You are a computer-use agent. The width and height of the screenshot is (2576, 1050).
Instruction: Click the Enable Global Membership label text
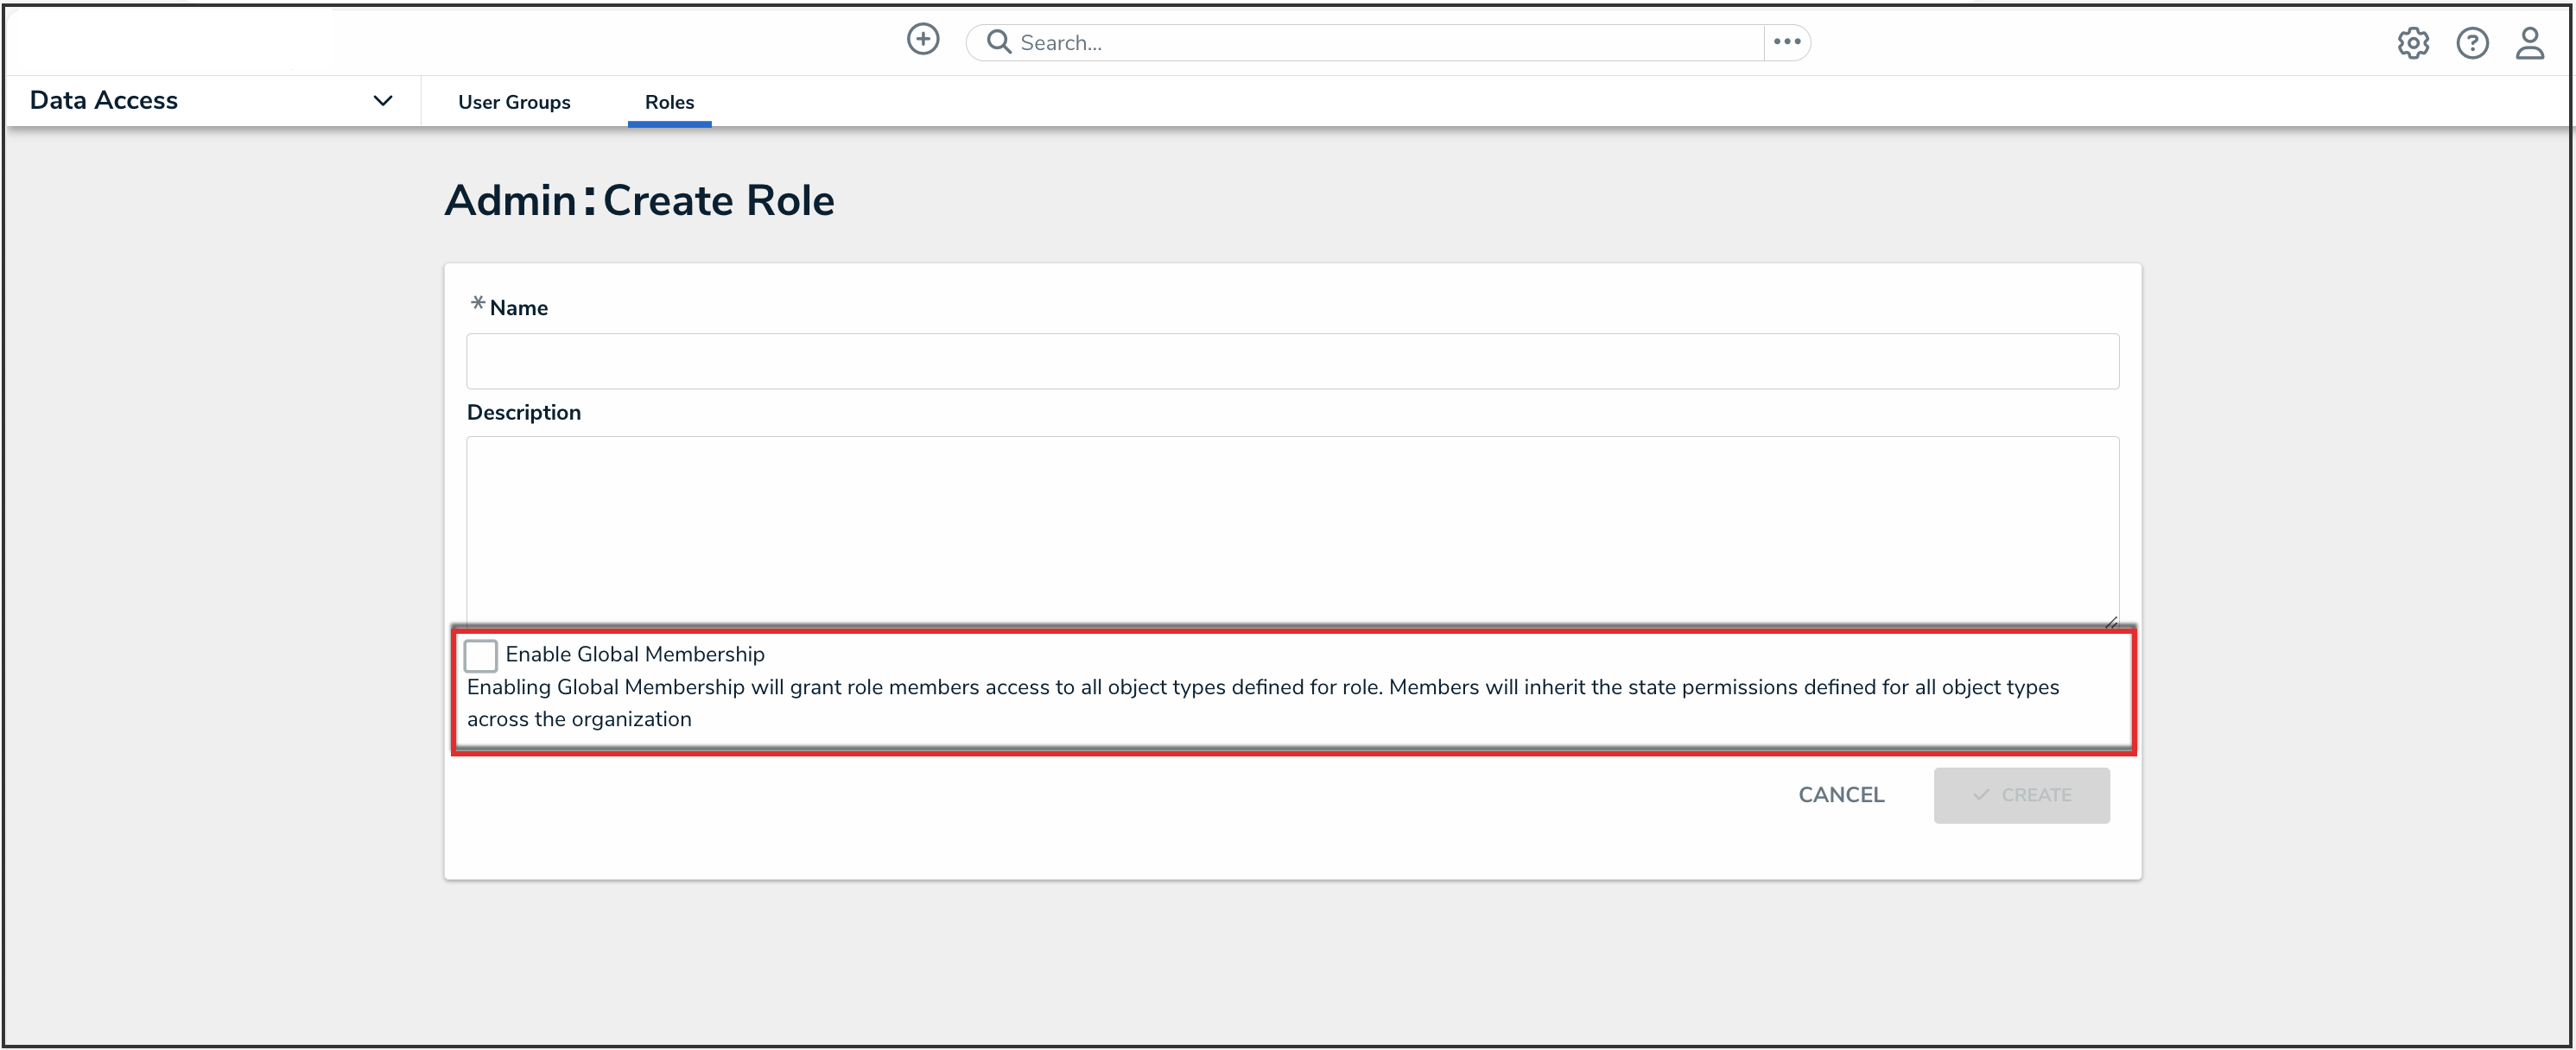click(635, 654)
